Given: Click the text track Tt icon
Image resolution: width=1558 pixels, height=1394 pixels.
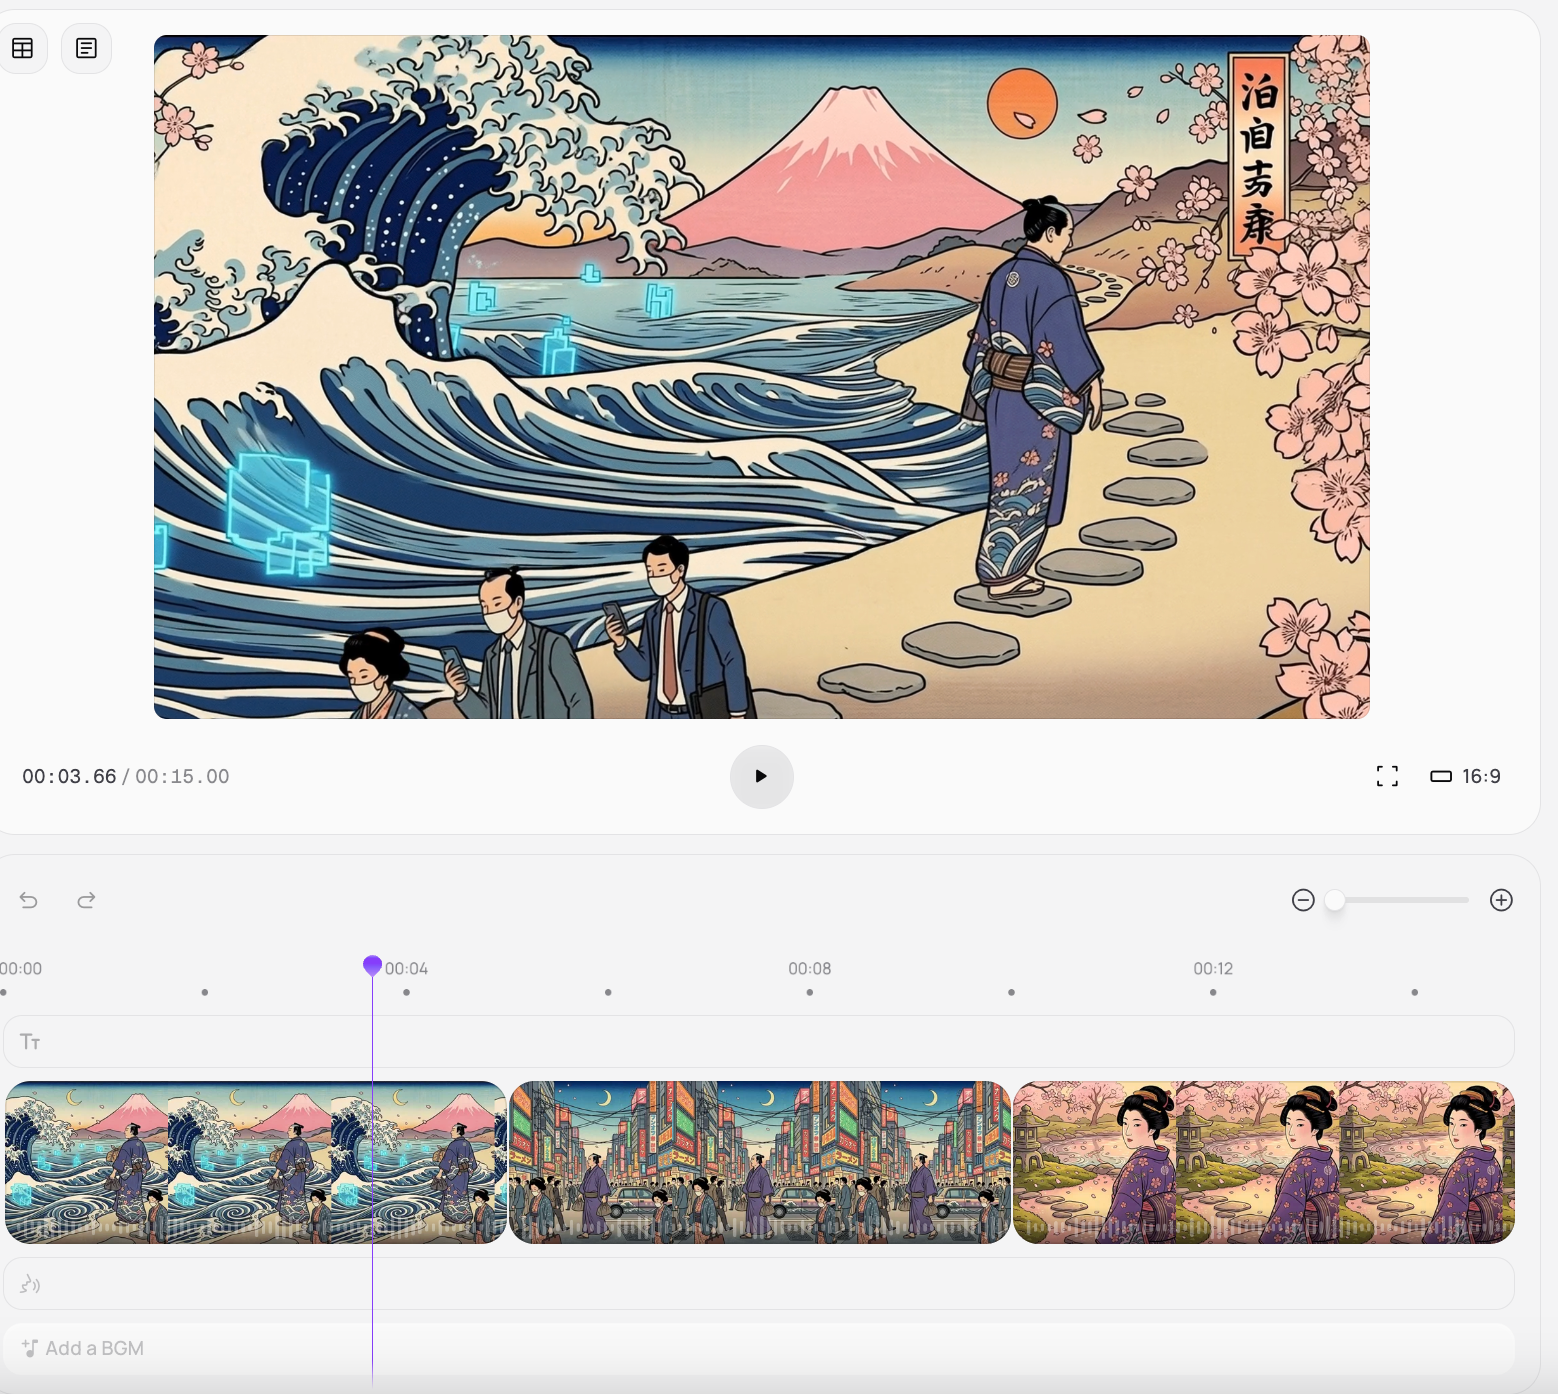Looking at the screenshot, I should [x=30, y=1042].
